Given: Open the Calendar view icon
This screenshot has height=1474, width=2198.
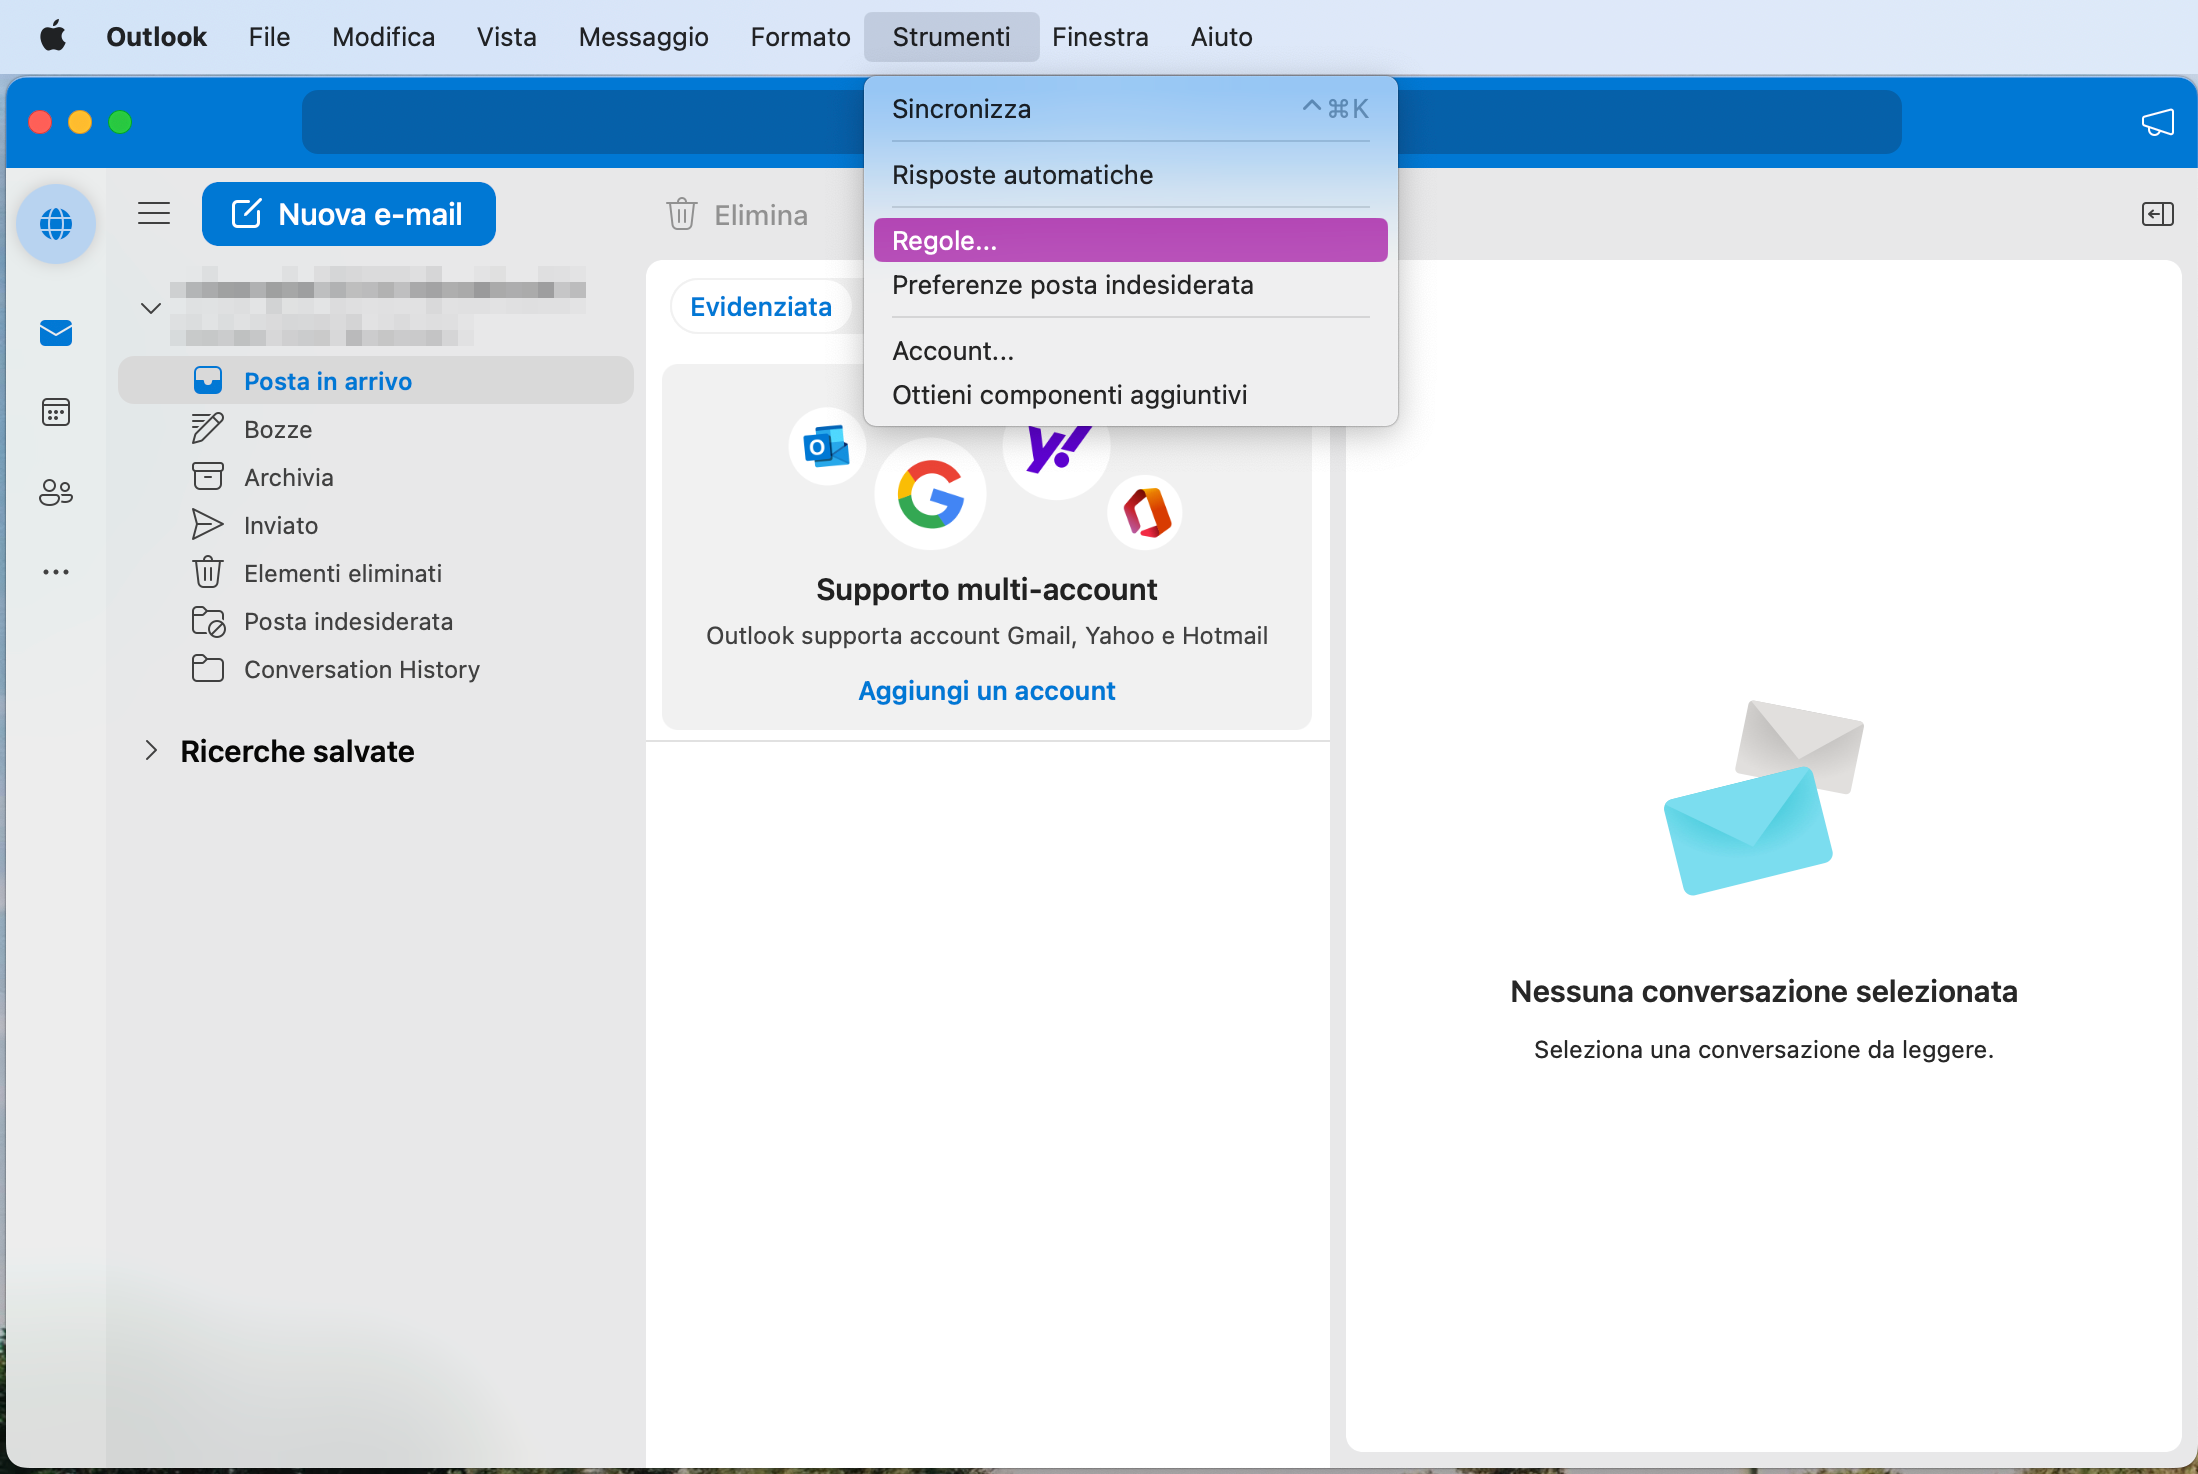Looking at the screenshot, I should tap(56, 412).
